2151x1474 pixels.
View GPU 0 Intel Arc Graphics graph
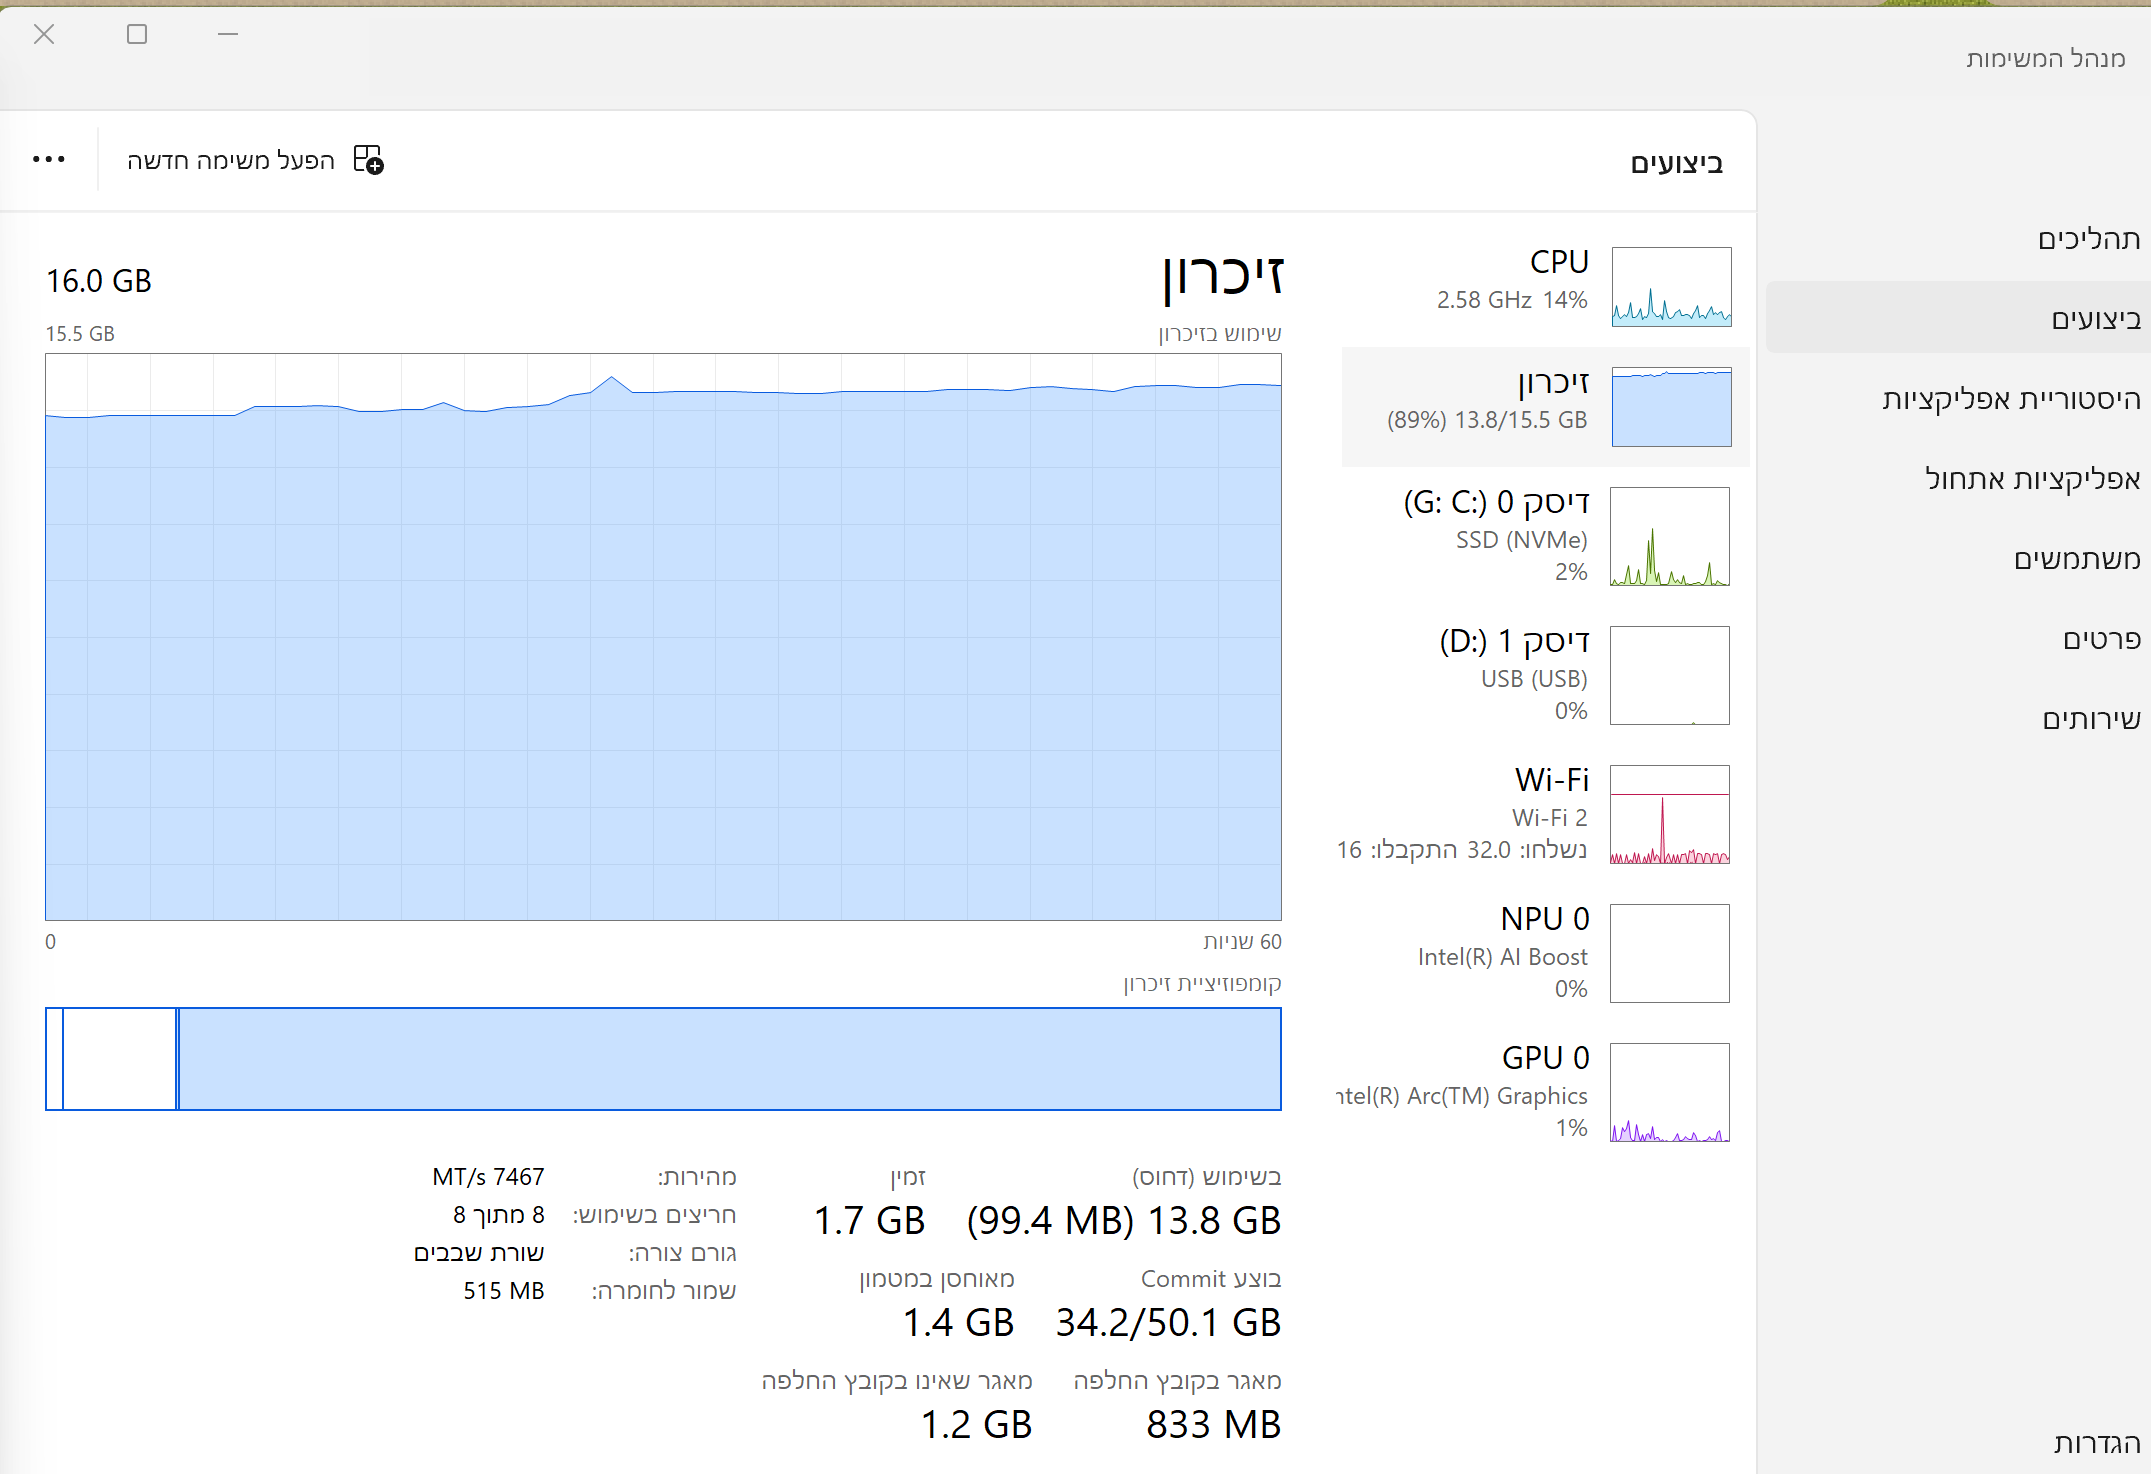[x=1669, y=1092]
